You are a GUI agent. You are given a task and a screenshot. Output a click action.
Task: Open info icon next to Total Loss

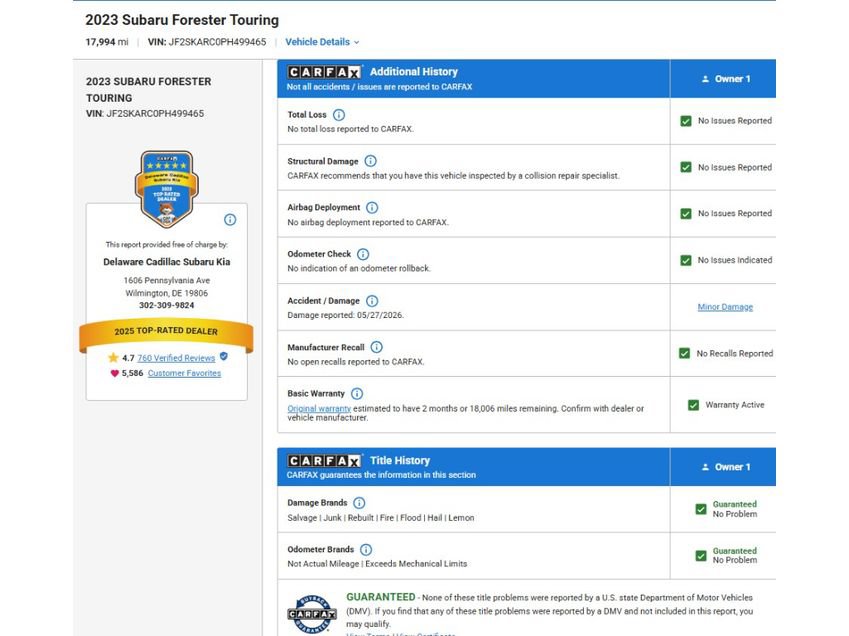(338, 115)
